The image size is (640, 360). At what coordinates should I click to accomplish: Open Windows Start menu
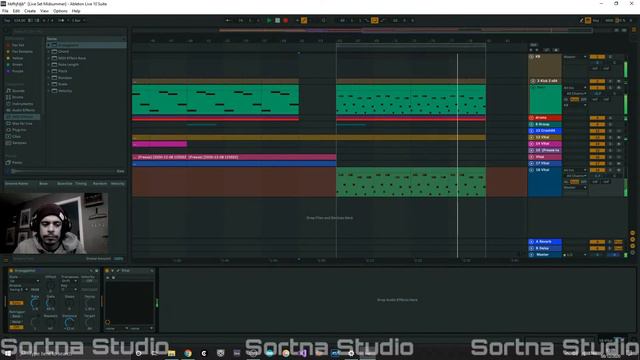pos(7,353)
